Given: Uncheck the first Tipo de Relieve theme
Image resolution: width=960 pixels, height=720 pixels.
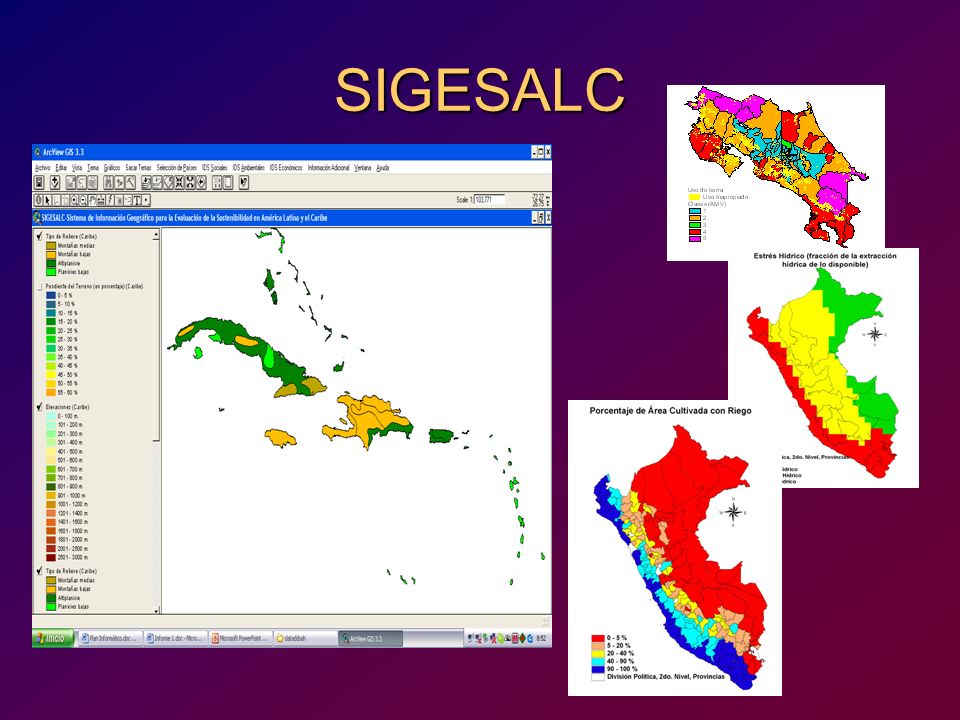Looking at the screenshot, I should [x=39, y=236].
